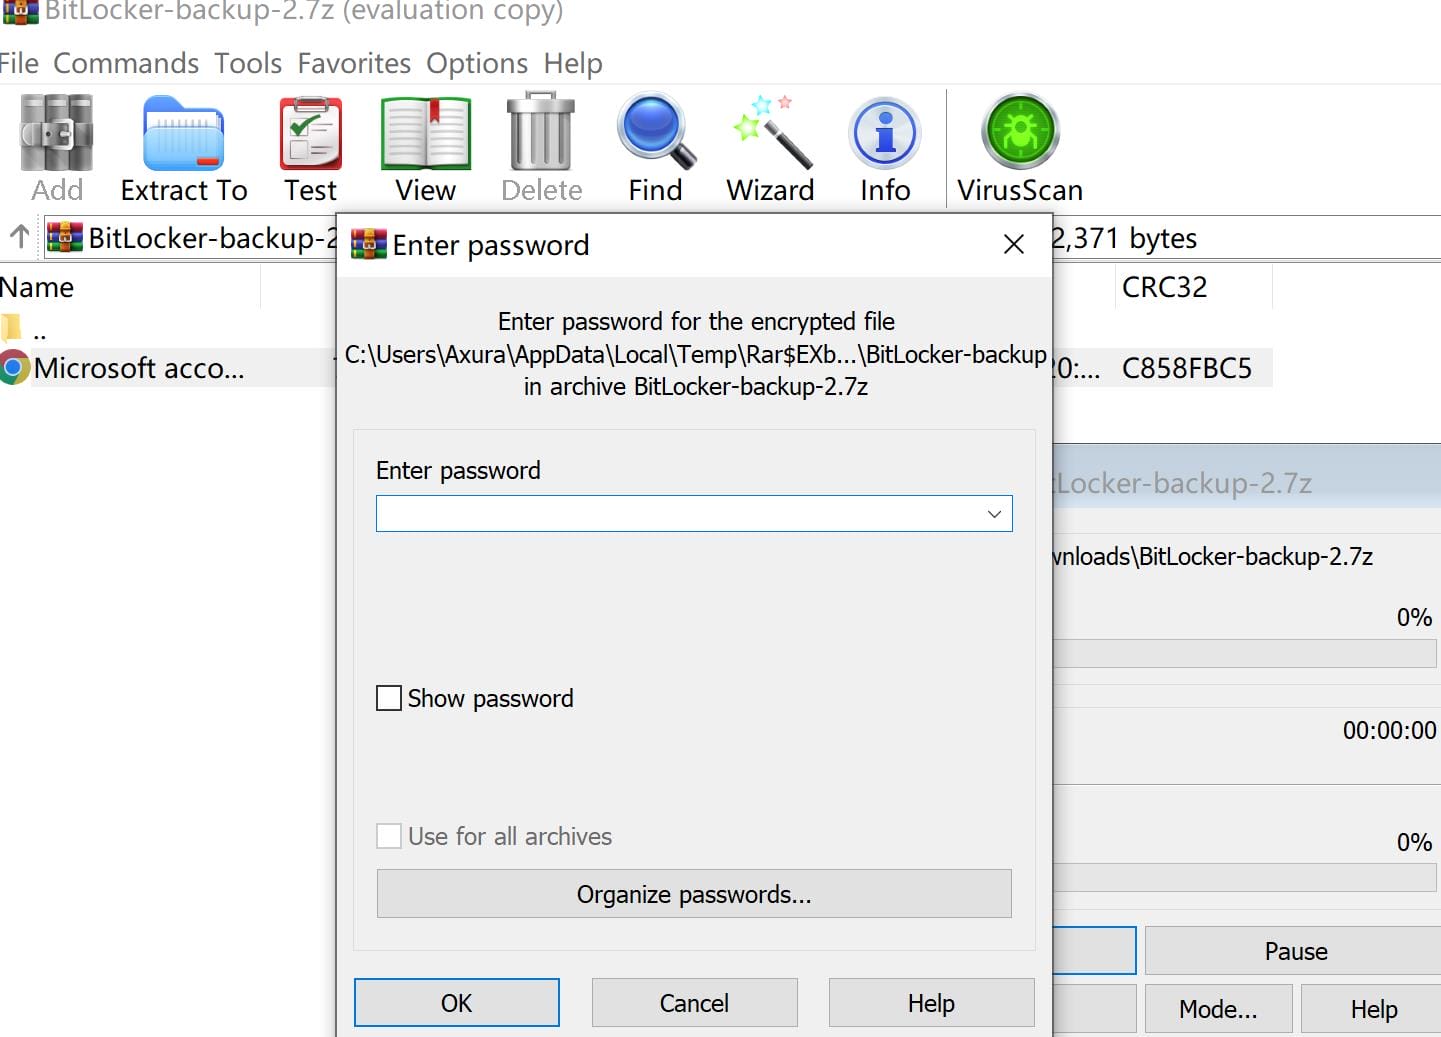Open the parent folder '..' entry
Screen dimensions: 1441x1037
click(24, 328)
